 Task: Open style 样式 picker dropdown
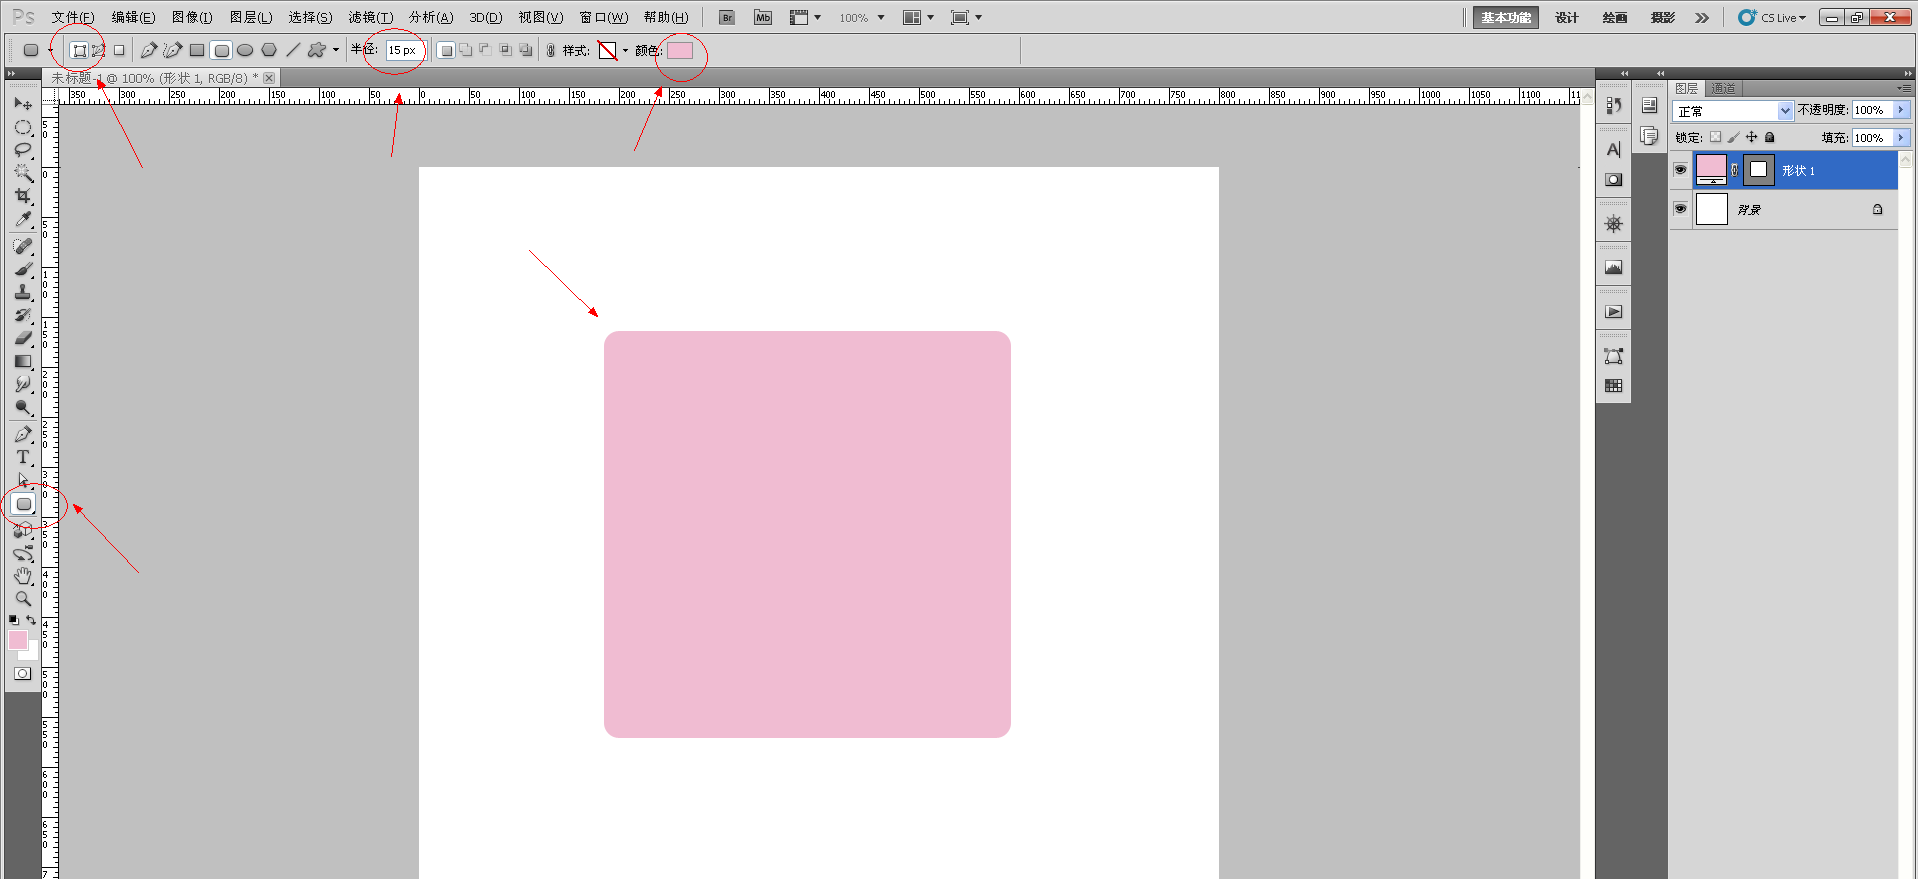tap(625, 51)
